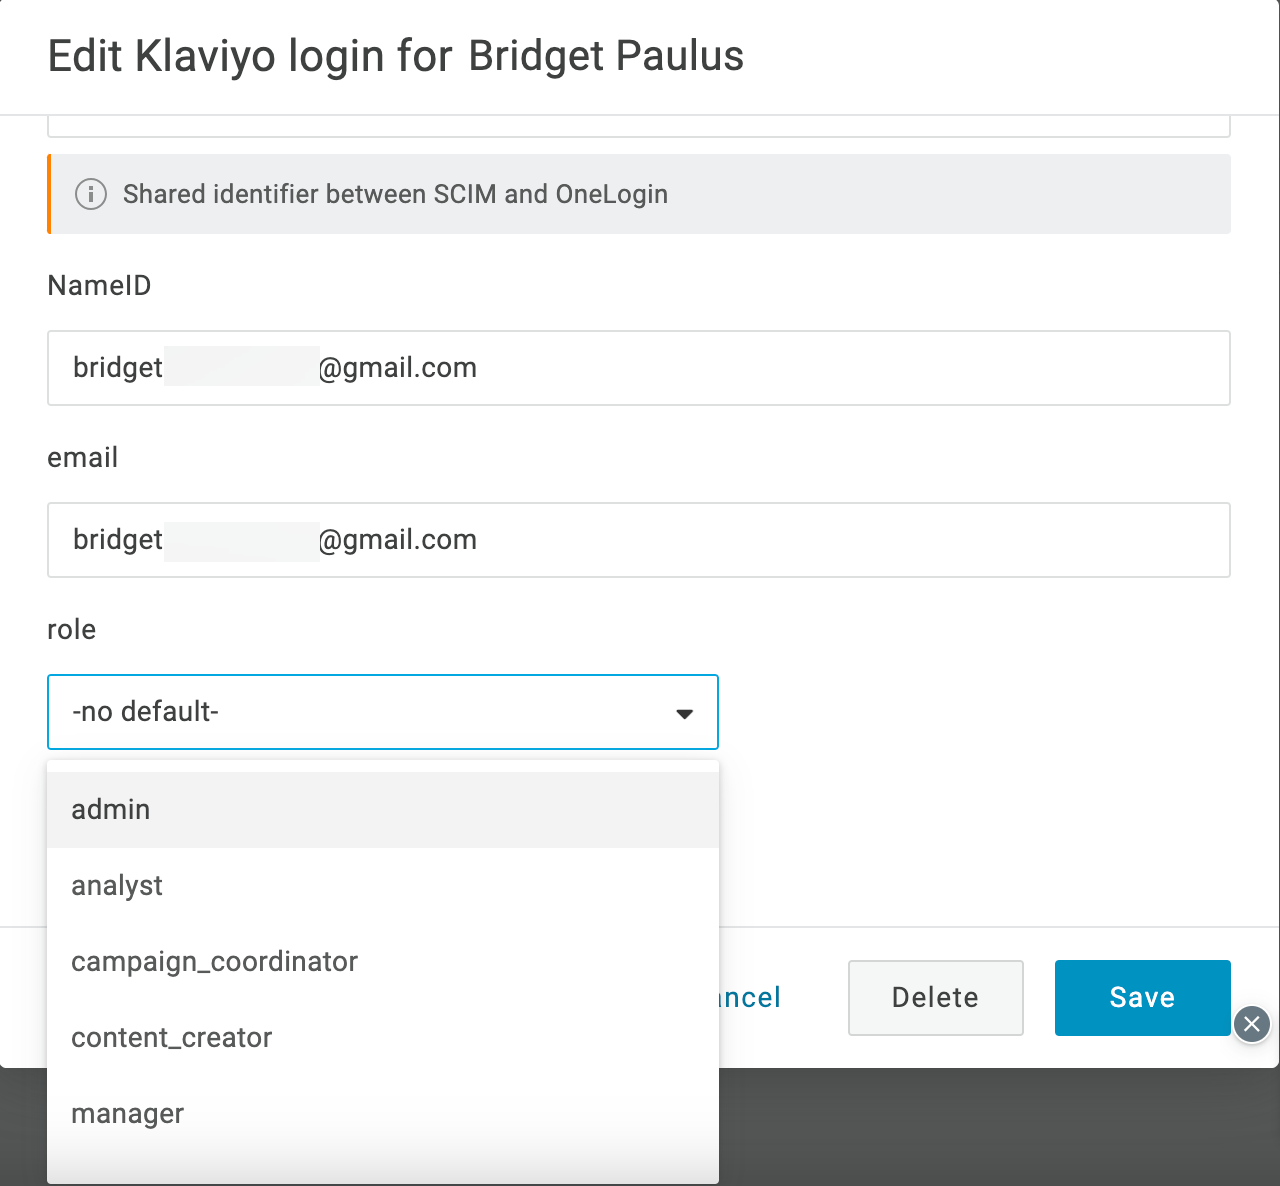
Task: Click the role field label
Action: pos(71,630)
